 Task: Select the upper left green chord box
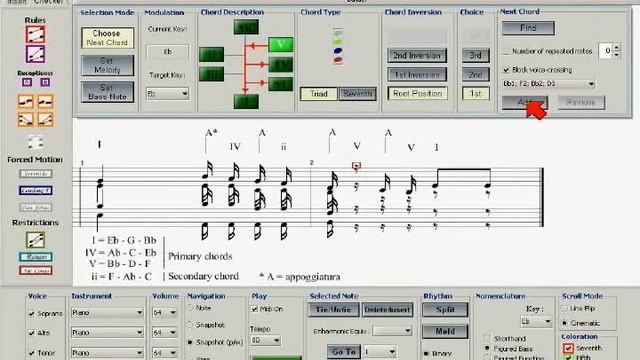(x=211, y=55)
